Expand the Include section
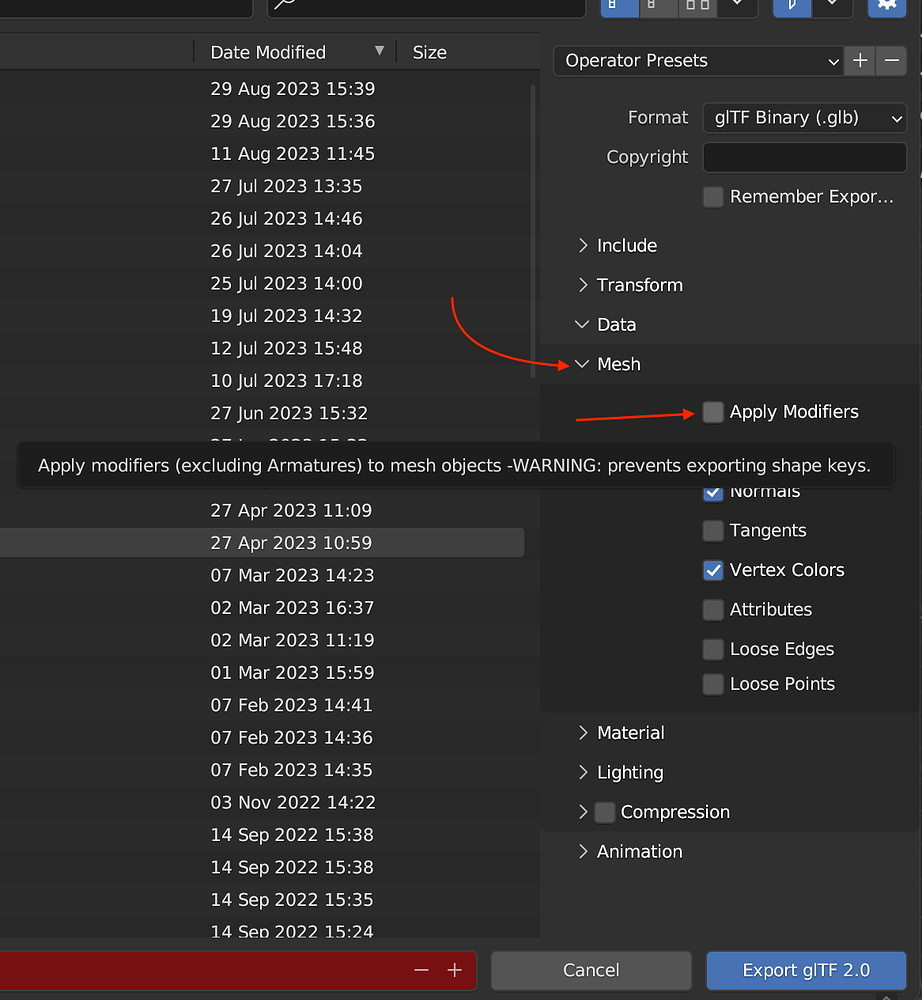Viewport: 922px width, 1000px height. tap(617, 246)
